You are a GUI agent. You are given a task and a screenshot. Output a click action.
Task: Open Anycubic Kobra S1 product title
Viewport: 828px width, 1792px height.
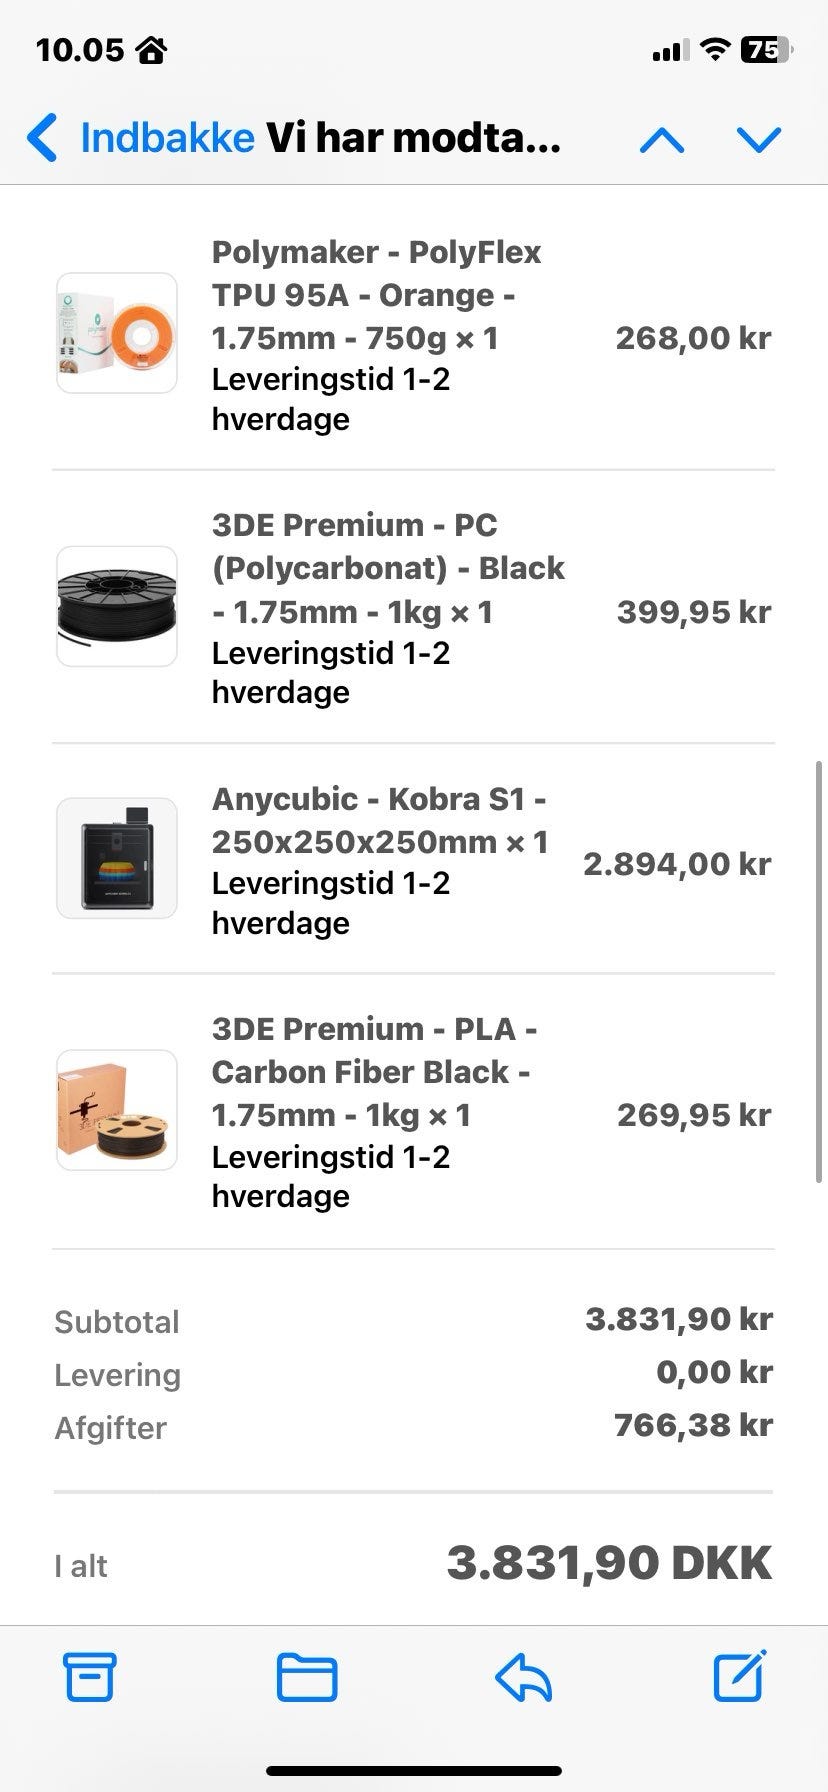(x=380, y=820)
